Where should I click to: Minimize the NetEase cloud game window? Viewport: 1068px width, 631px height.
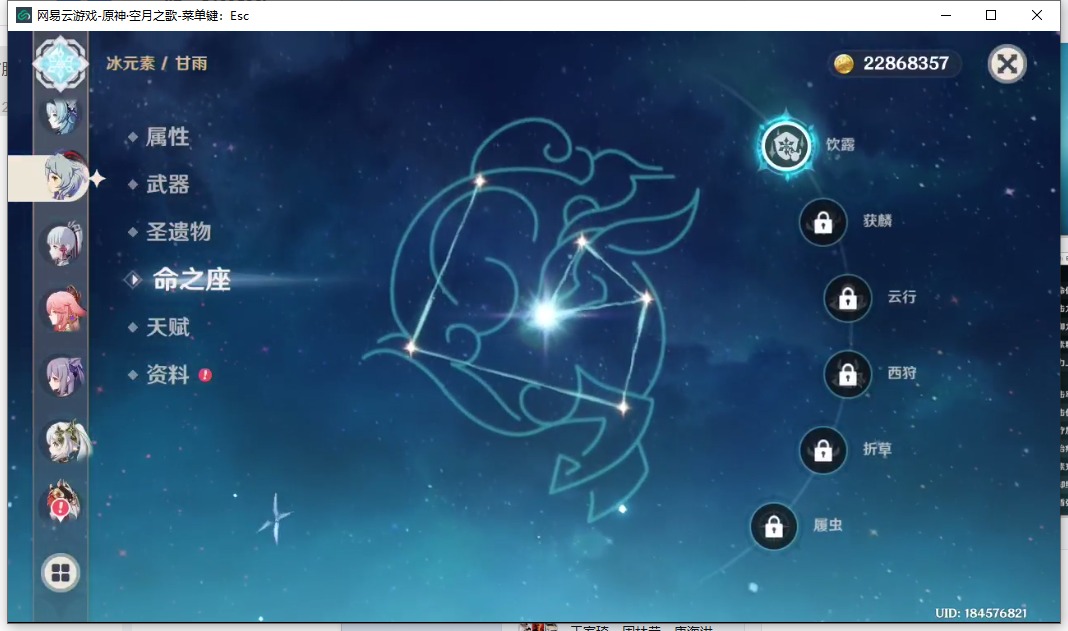coord(946,15)
